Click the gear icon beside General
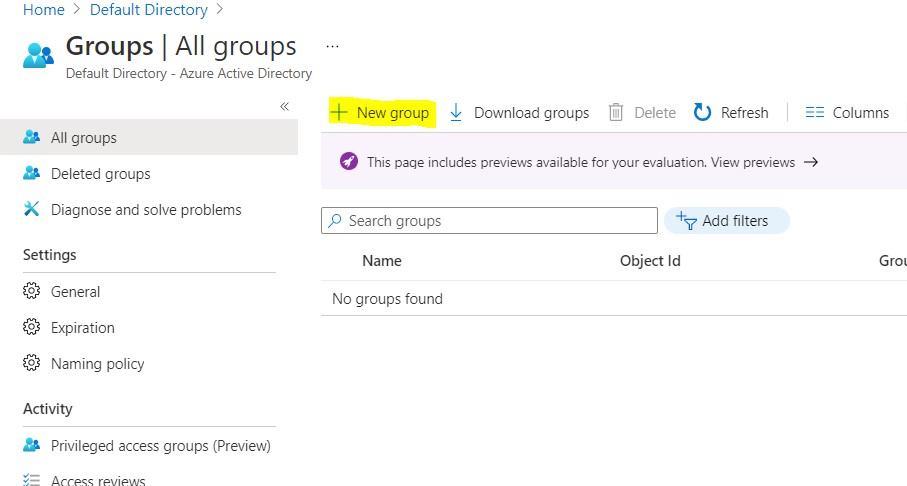The image size is (907, 486). click(x=31, y=291)
